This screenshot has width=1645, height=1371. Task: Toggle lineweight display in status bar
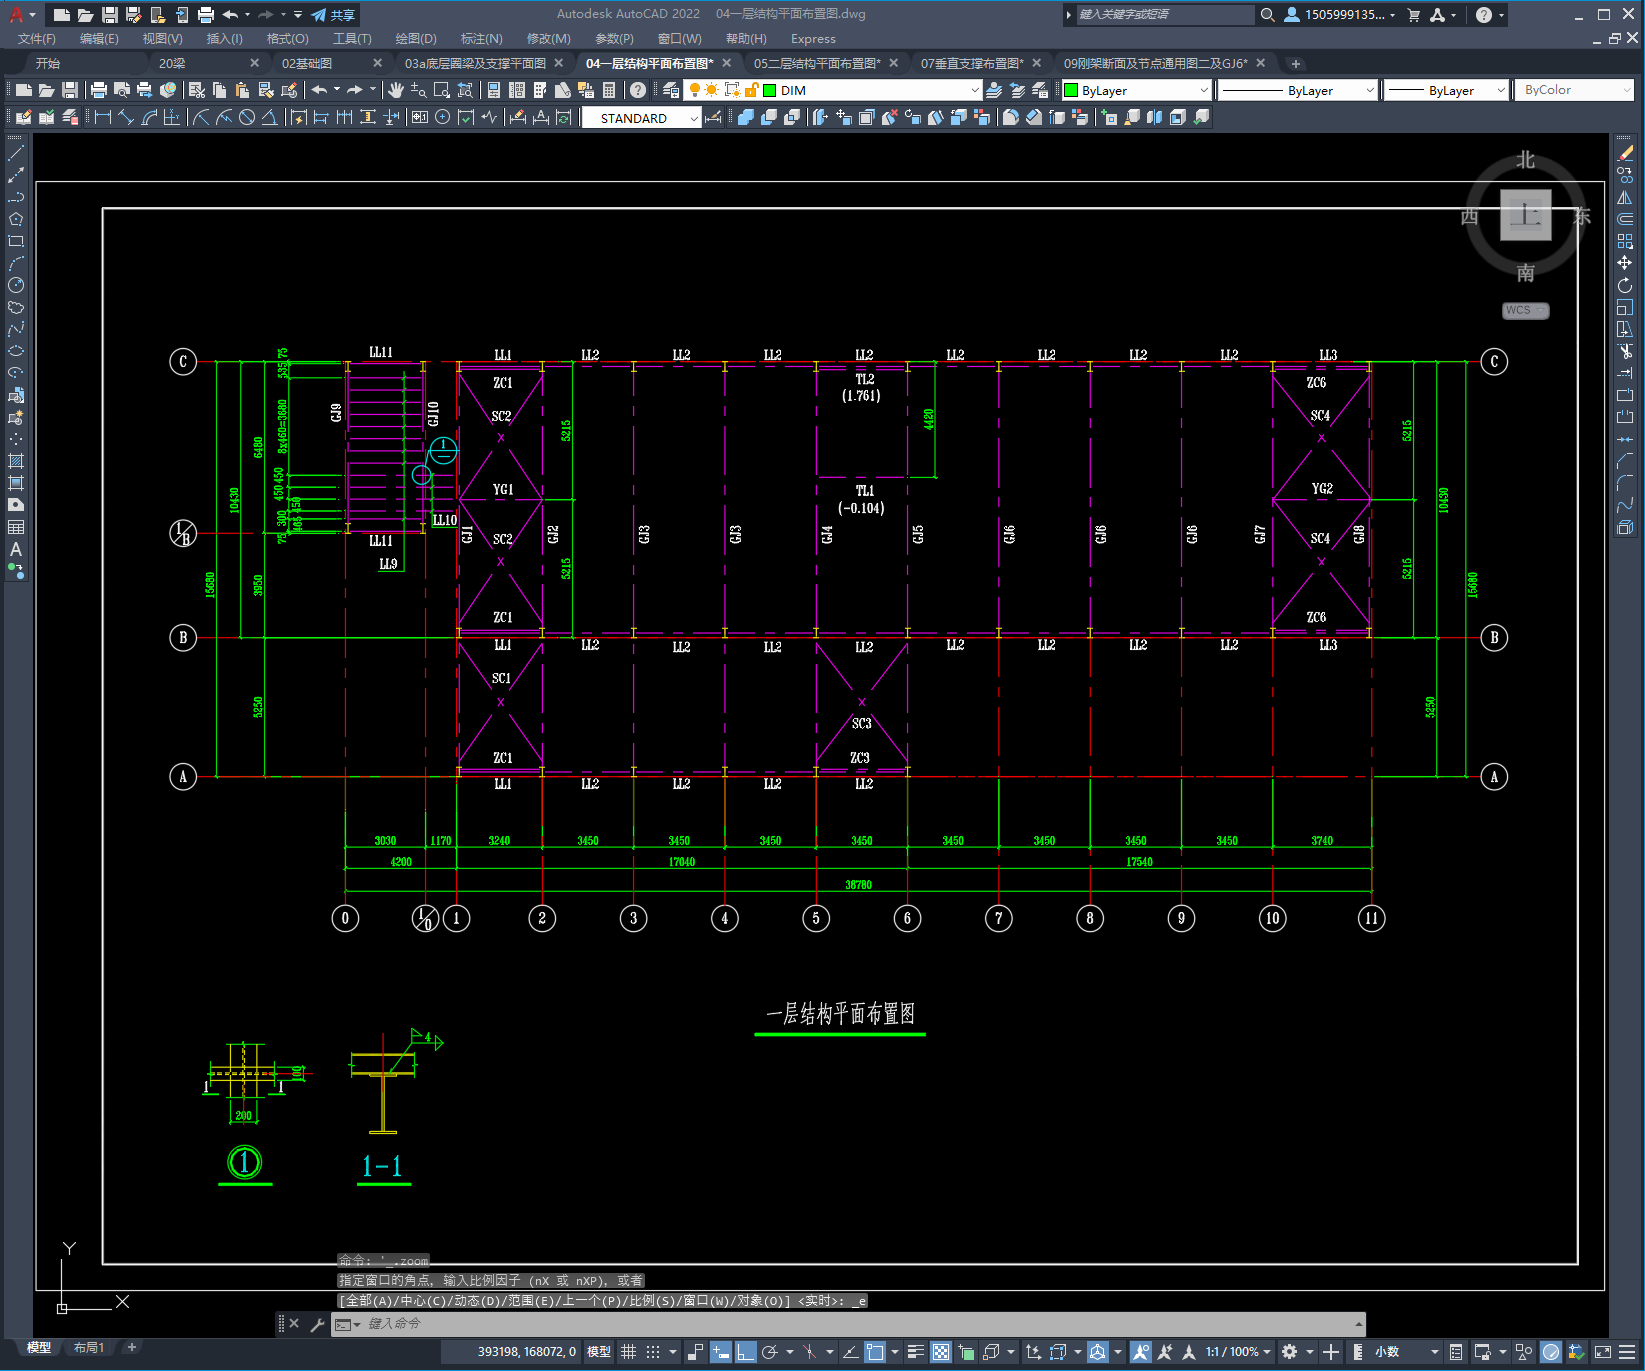pos(916,1352)
